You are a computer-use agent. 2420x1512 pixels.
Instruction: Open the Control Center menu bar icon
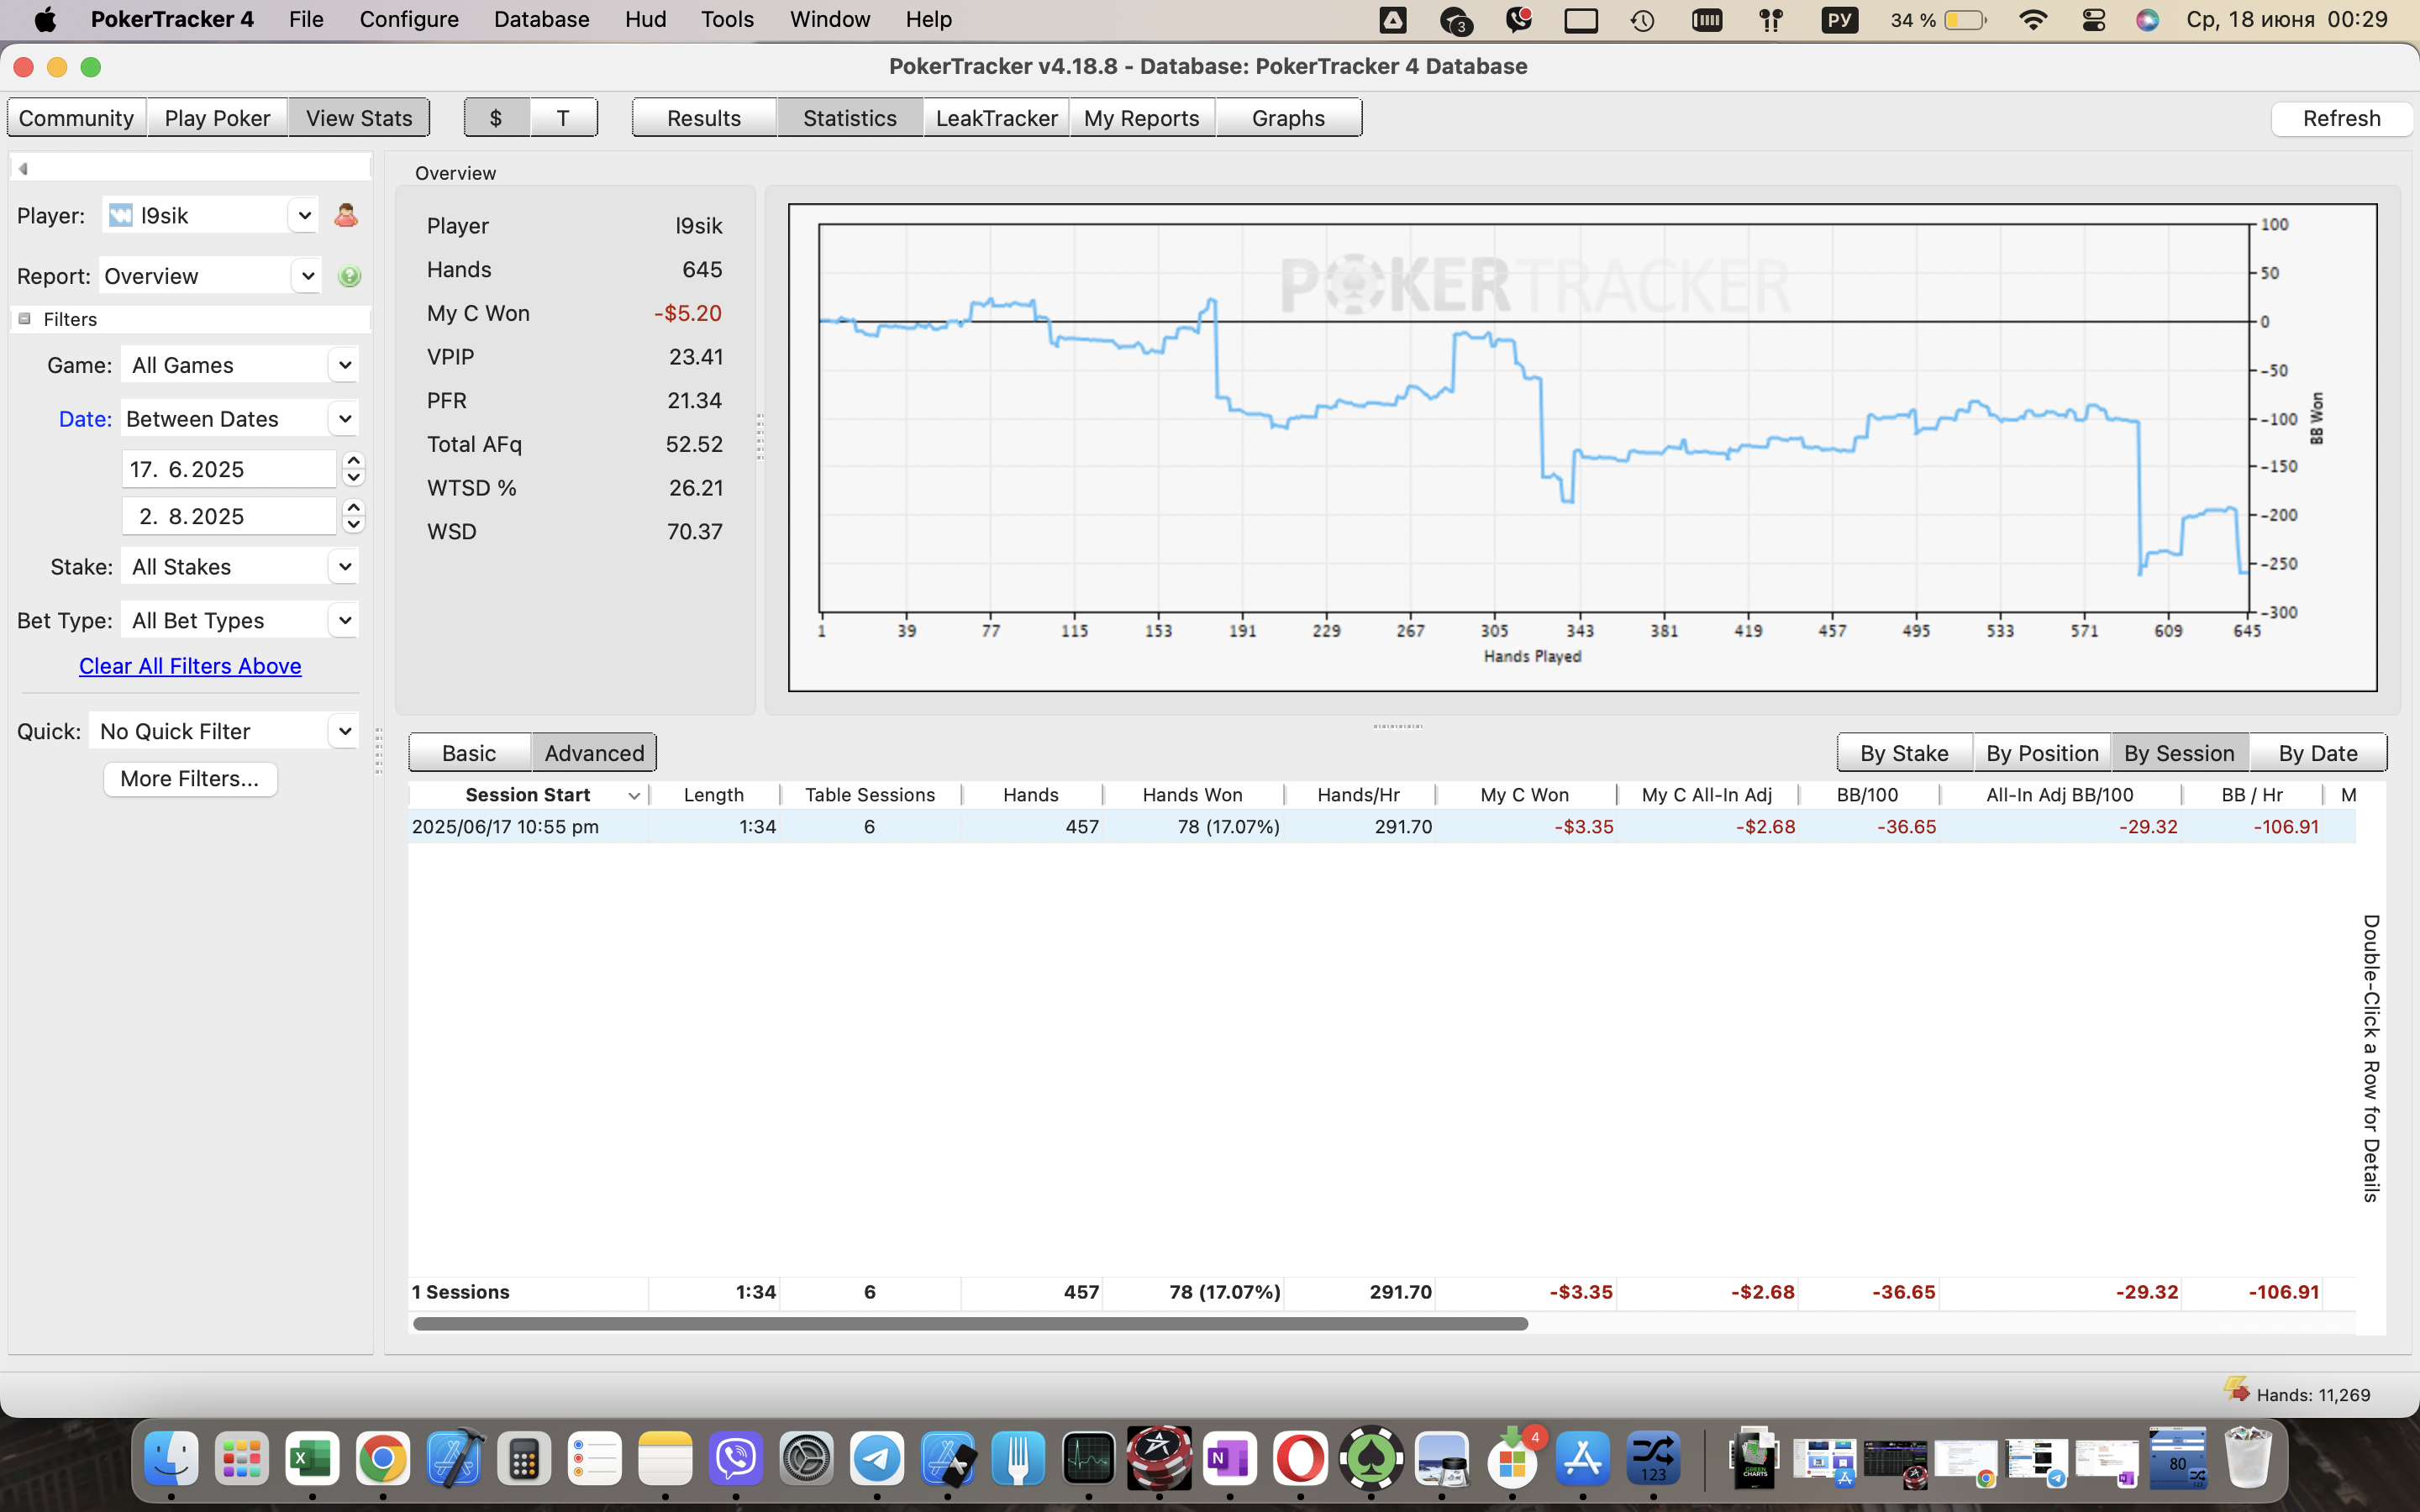[2093, 20]
